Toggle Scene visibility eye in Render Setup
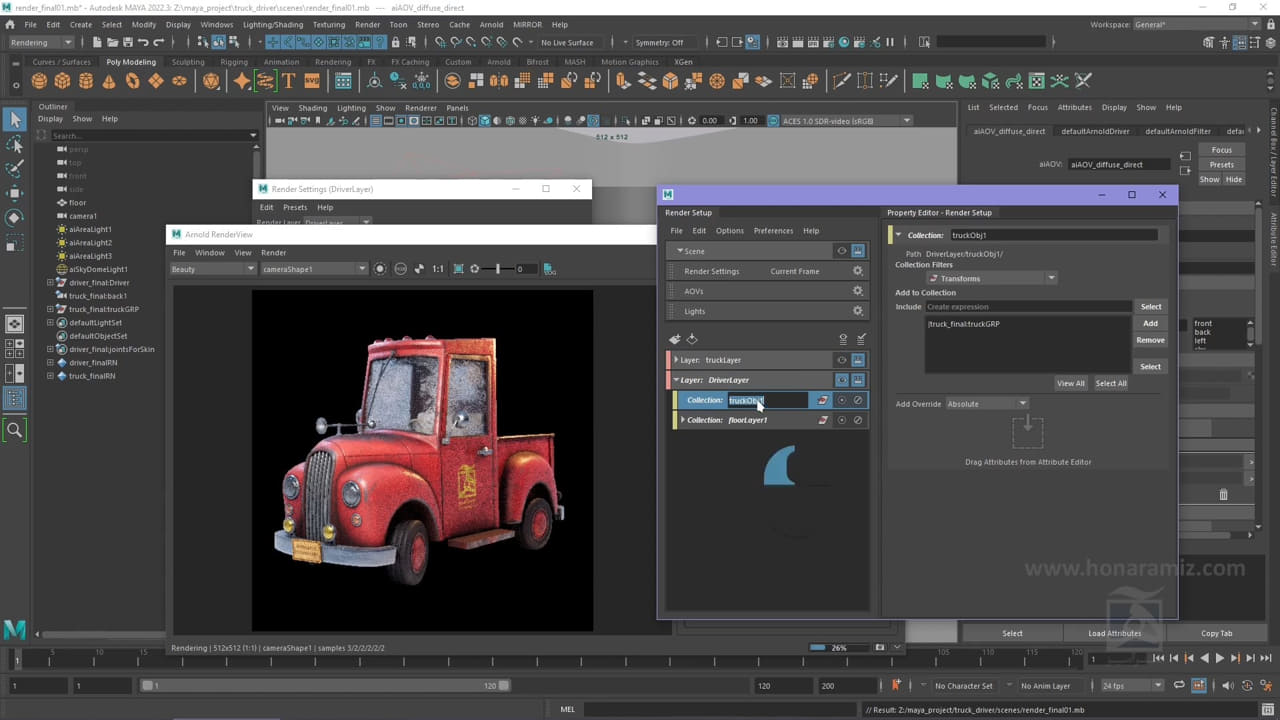Screen dimensions: 1280x720 pyautogui.click(x=841, y=251)
